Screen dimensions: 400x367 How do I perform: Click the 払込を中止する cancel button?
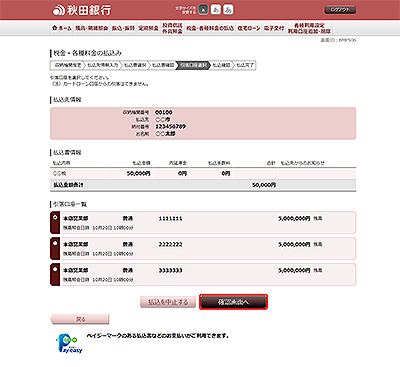coord(168,302)
